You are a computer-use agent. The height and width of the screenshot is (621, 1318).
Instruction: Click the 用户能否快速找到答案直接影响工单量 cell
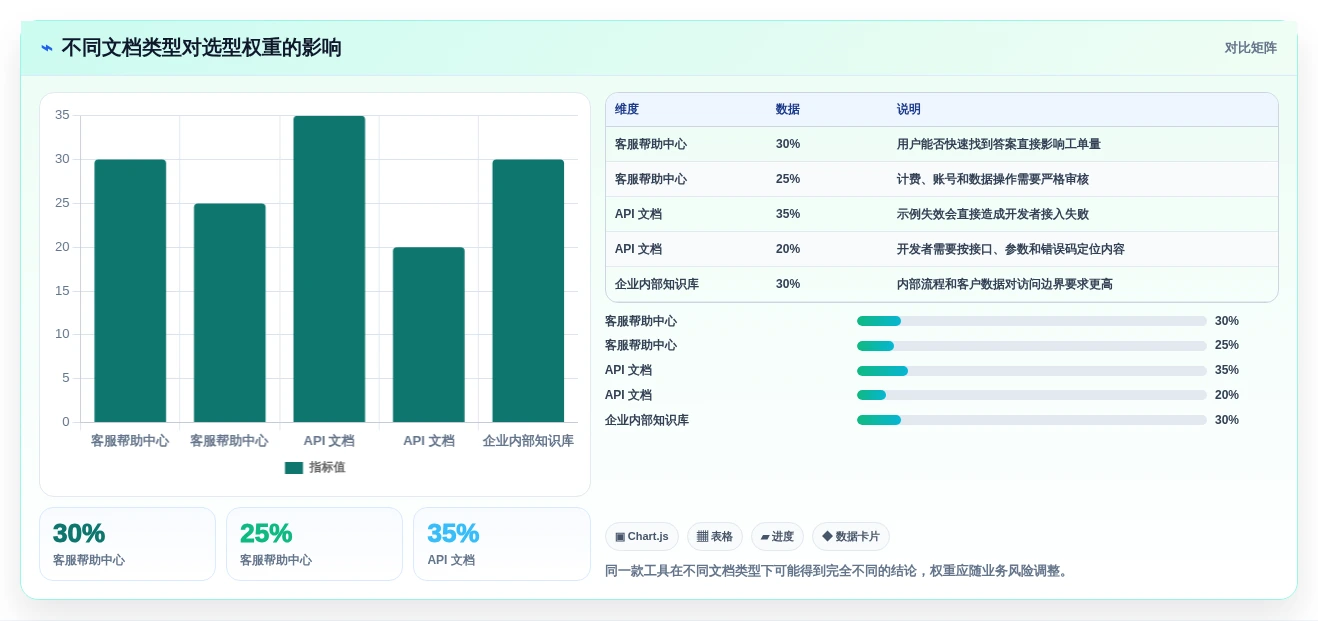click(999, 144)
